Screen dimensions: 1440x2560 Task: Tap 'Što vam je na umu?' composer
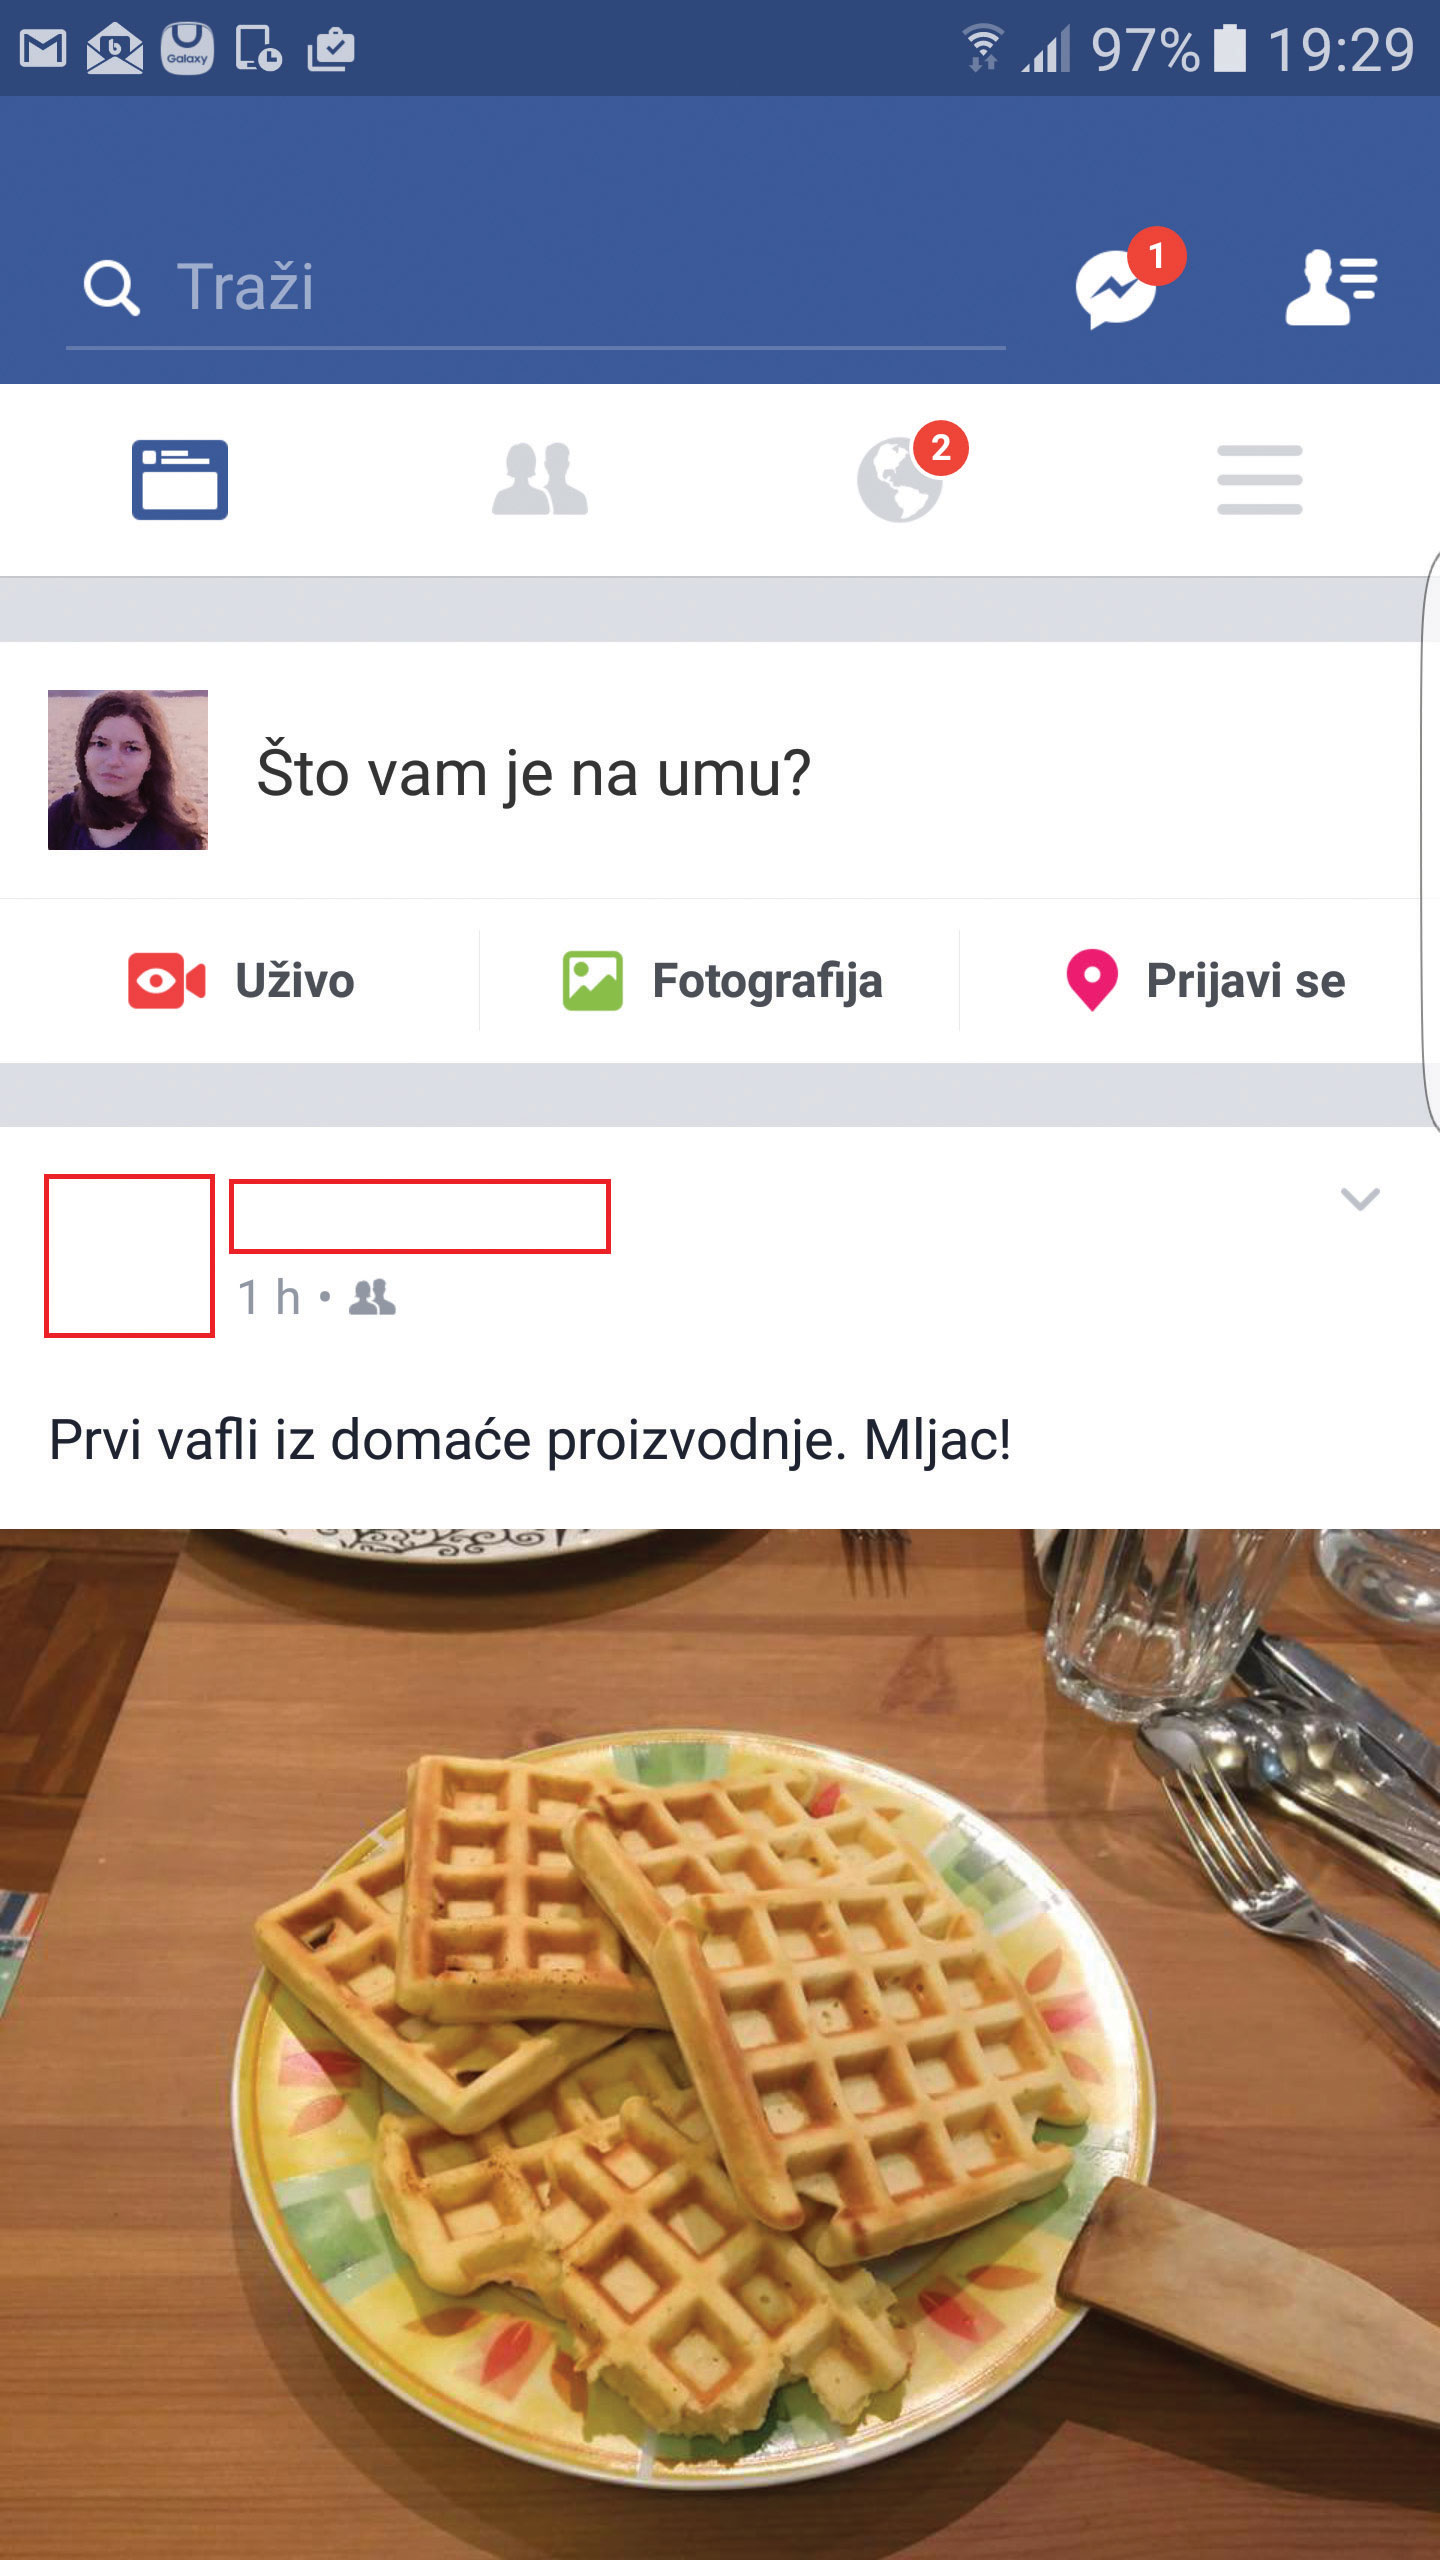point(533,773)
